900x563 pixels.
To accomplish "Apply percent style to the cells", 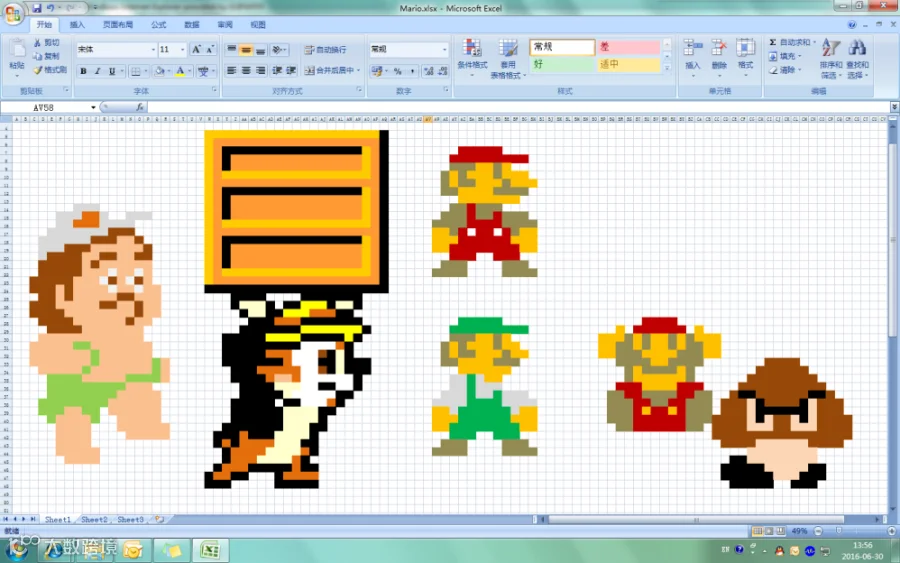I will pos(397,71).
